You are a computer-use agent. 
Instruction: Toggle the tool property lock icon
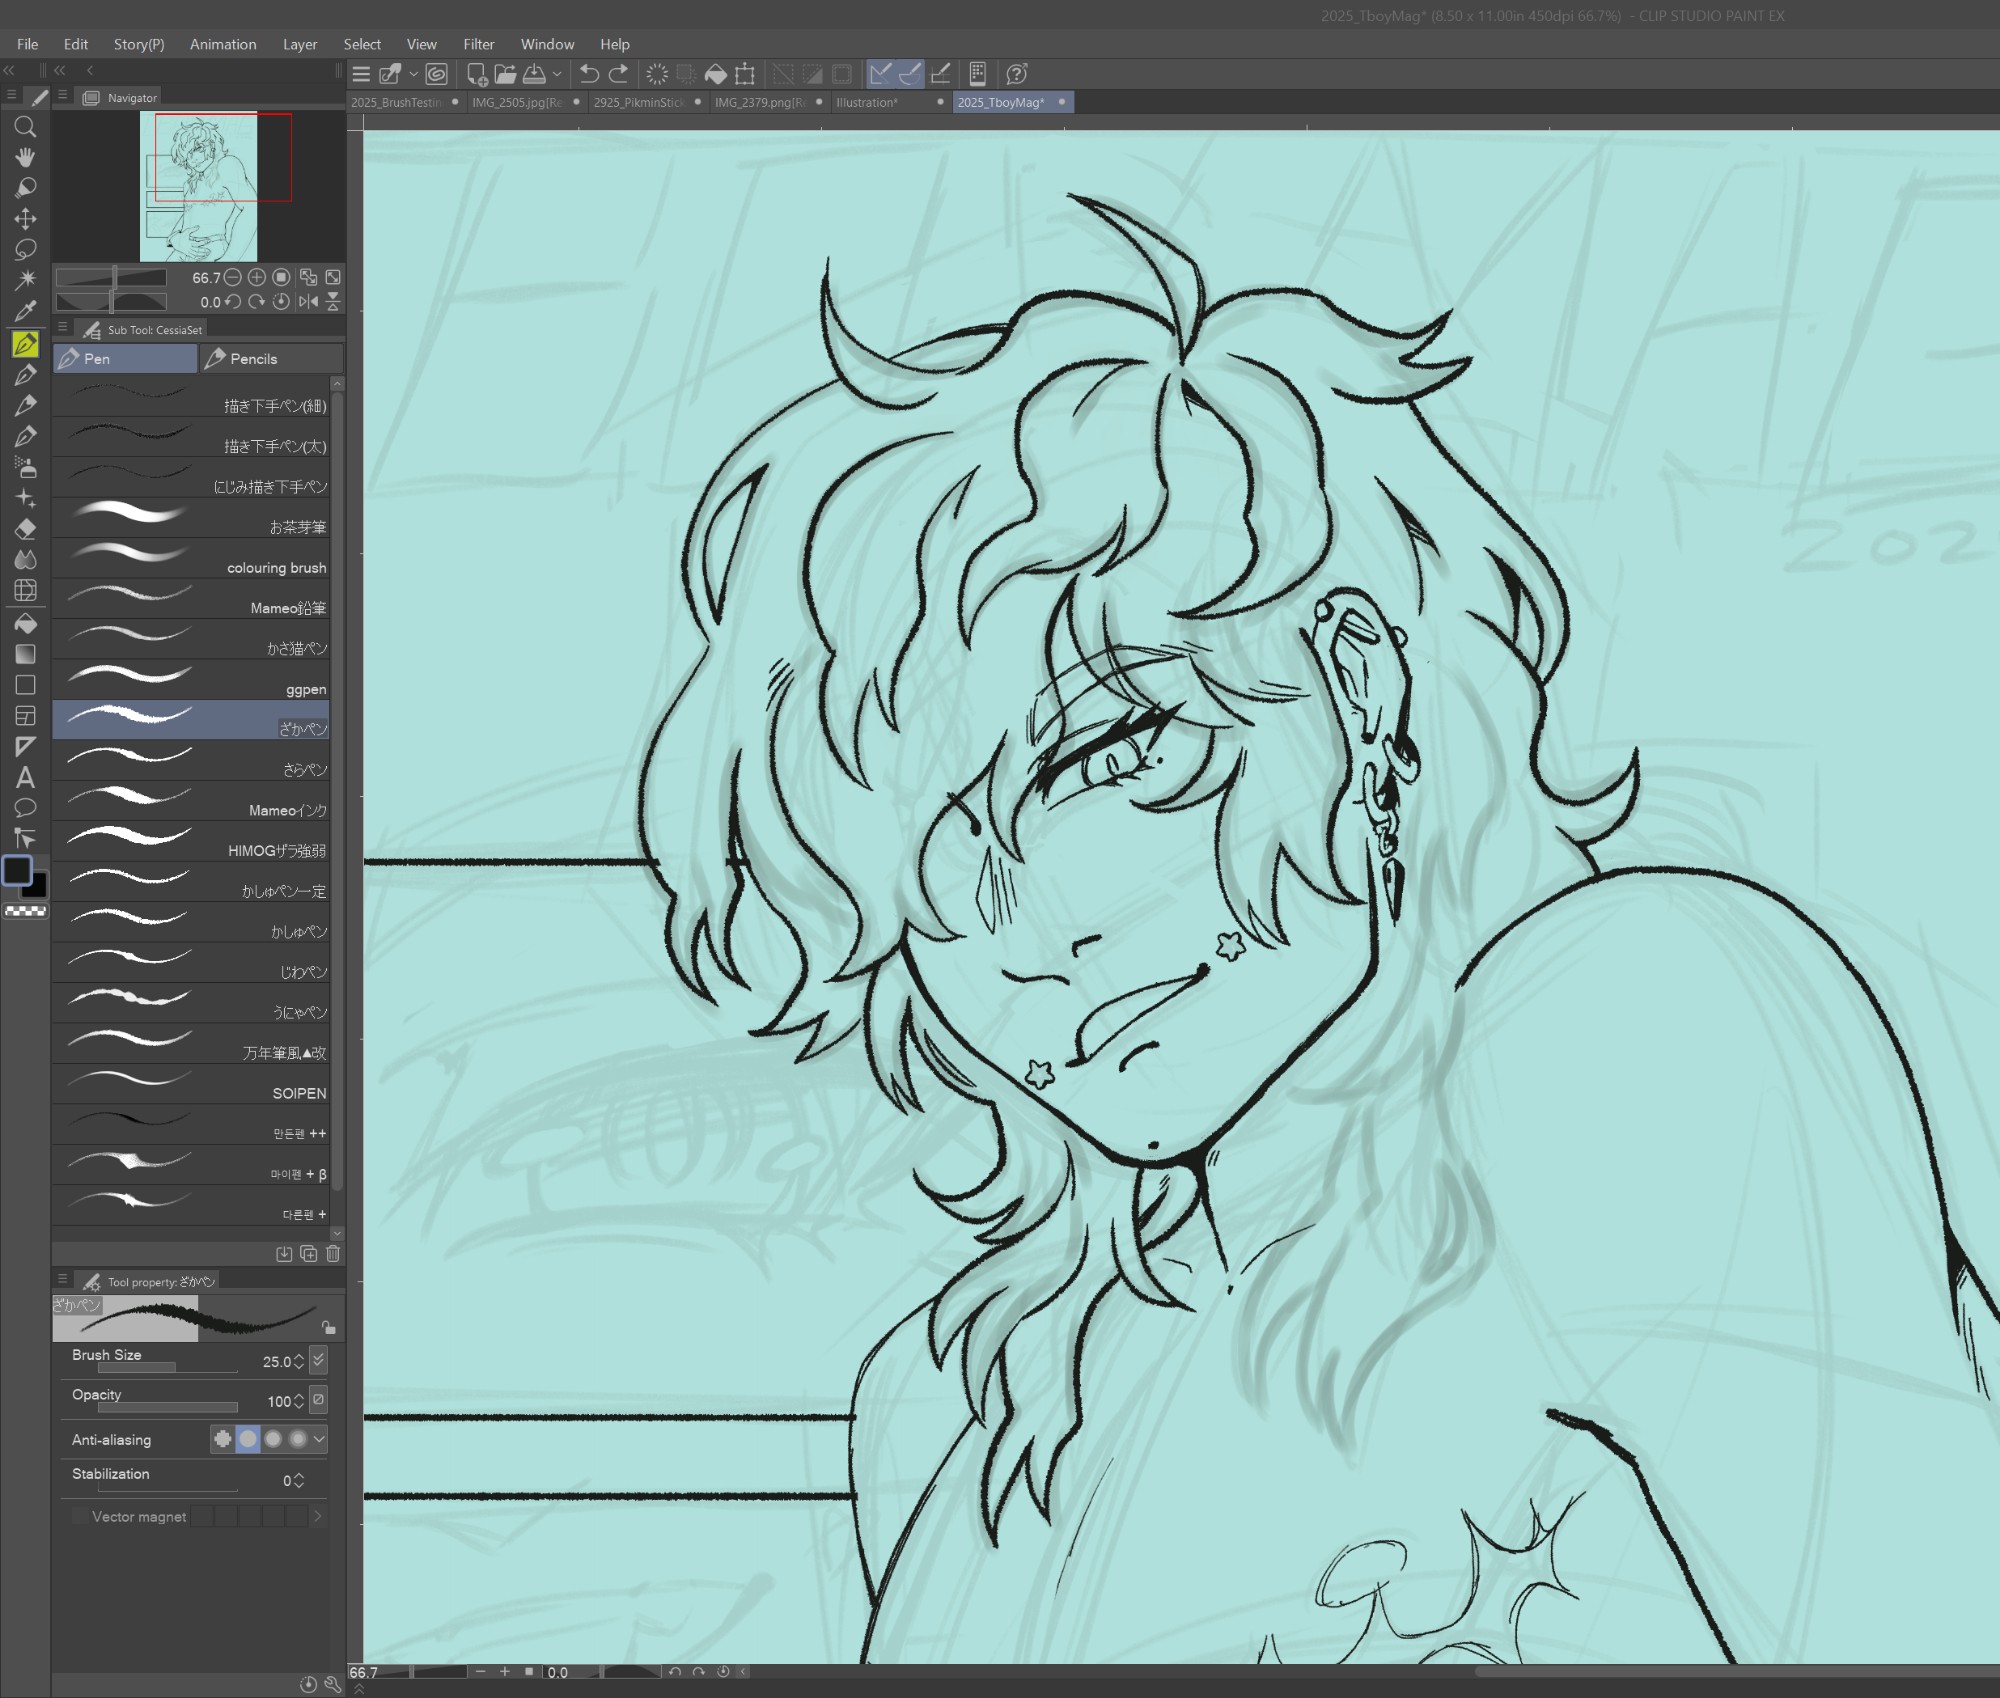[x=328, y=1328]
